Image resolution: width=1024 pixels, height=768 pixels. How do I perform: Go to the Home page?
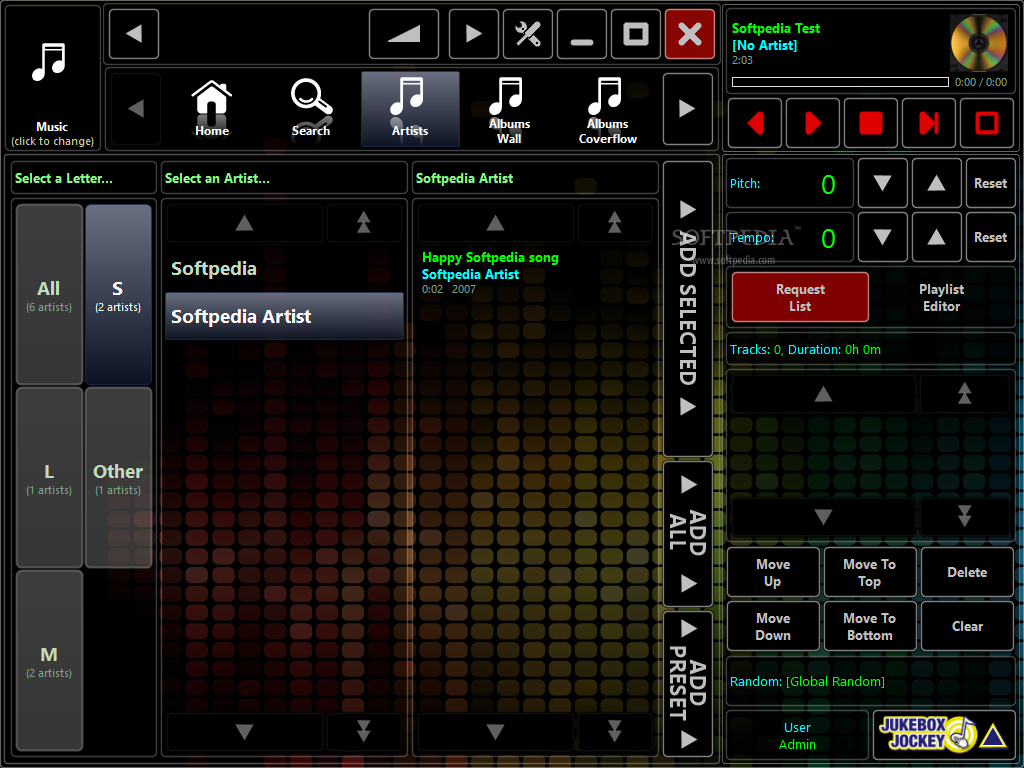[x=212, y=108]
